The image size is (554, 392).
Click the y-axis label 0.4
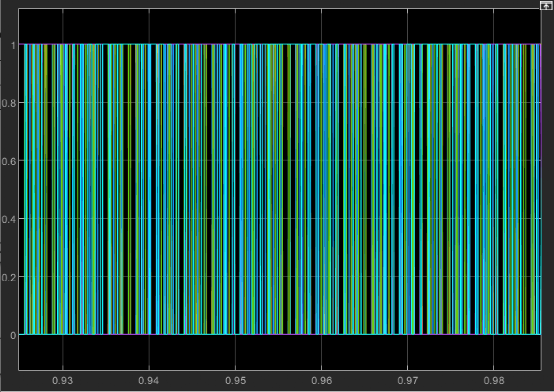point(9,220)
